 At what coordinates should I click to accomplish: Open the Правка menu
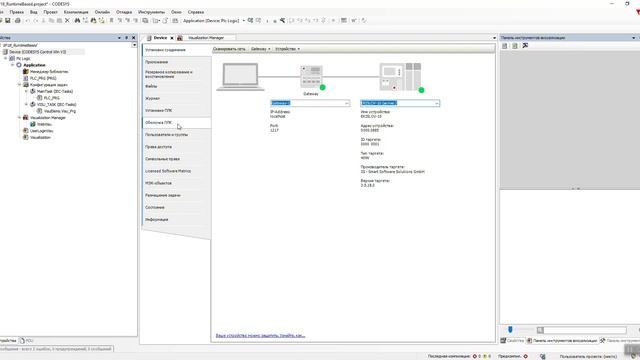pos(17,12)
